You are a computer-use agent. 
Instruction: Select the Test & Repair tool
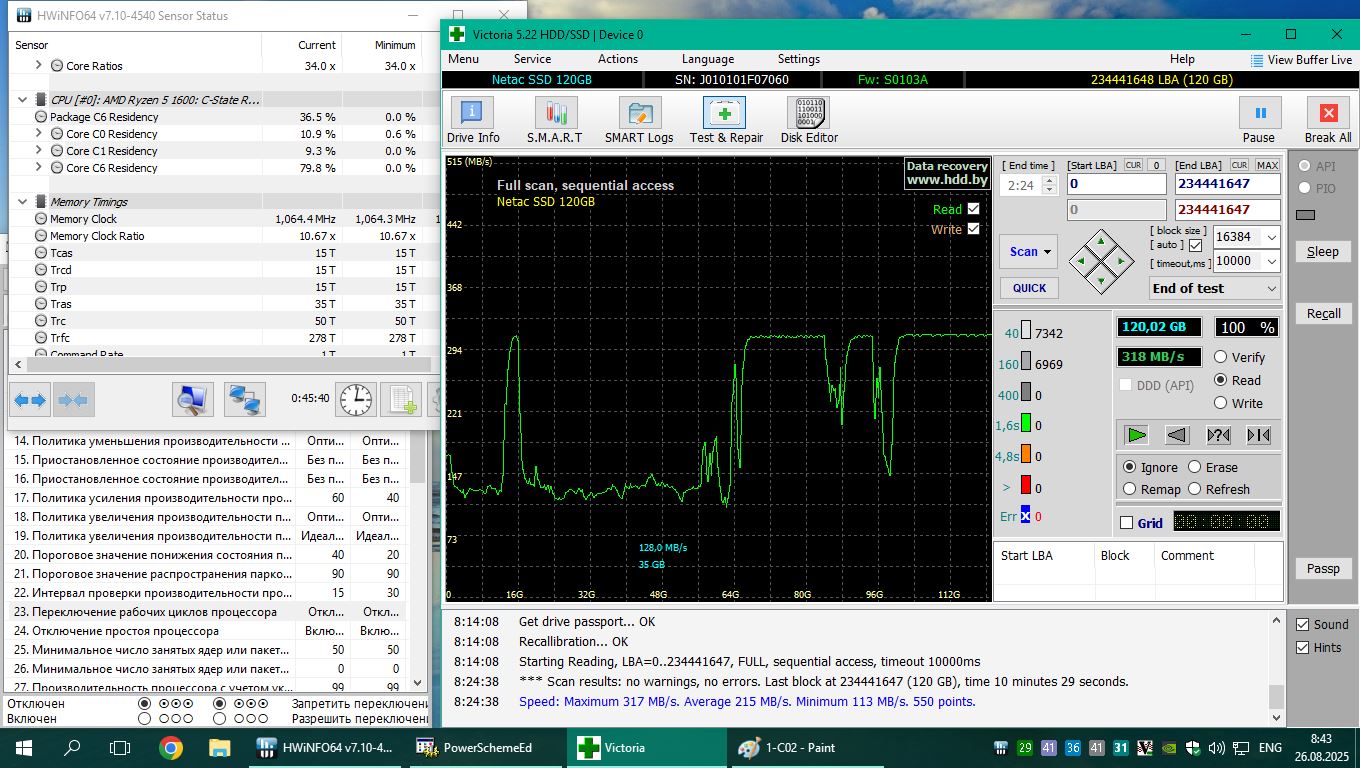tap(726, 121)
